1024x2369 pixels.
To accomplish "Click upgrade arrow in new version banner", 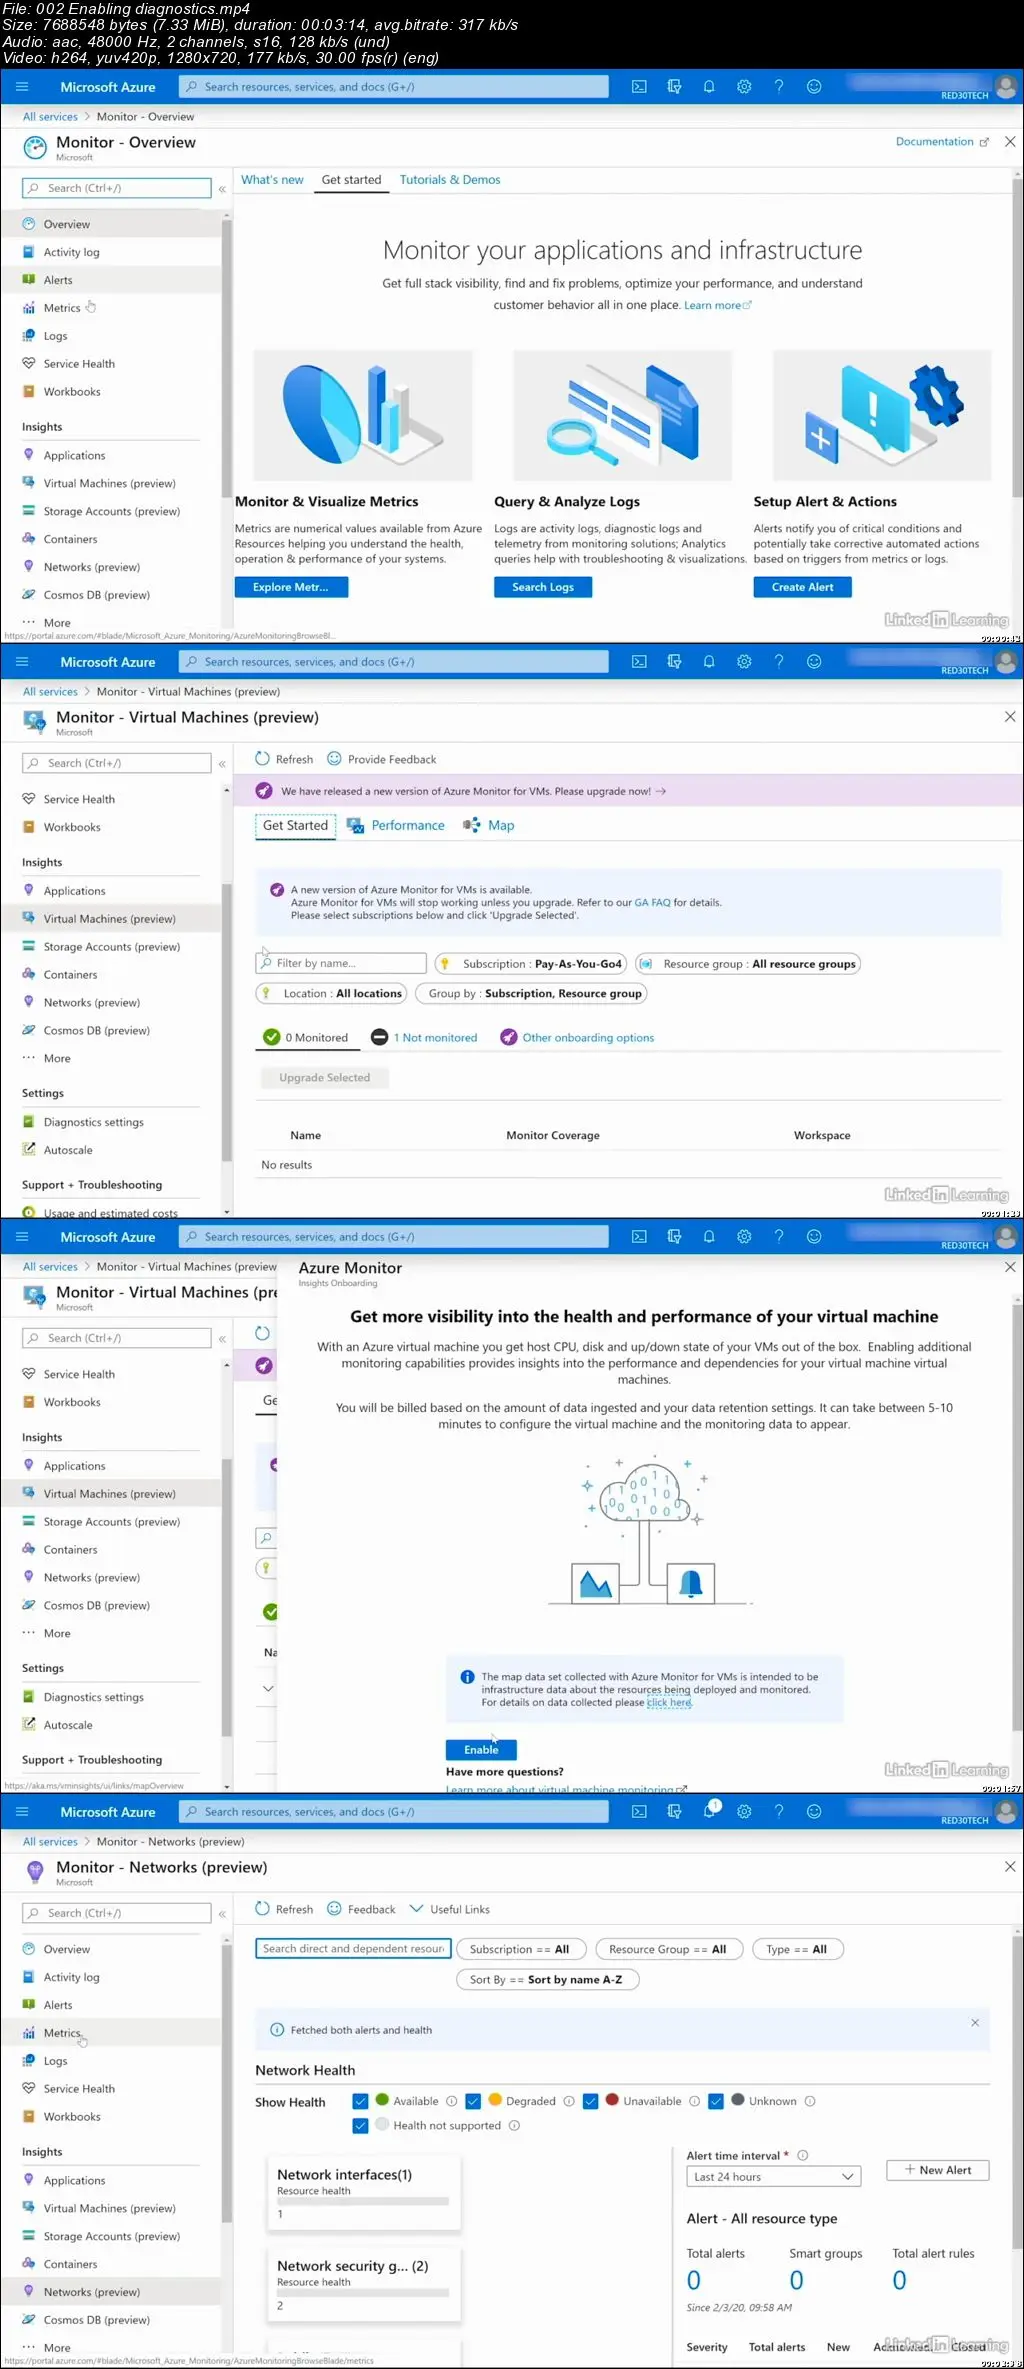I will [661, 791].
